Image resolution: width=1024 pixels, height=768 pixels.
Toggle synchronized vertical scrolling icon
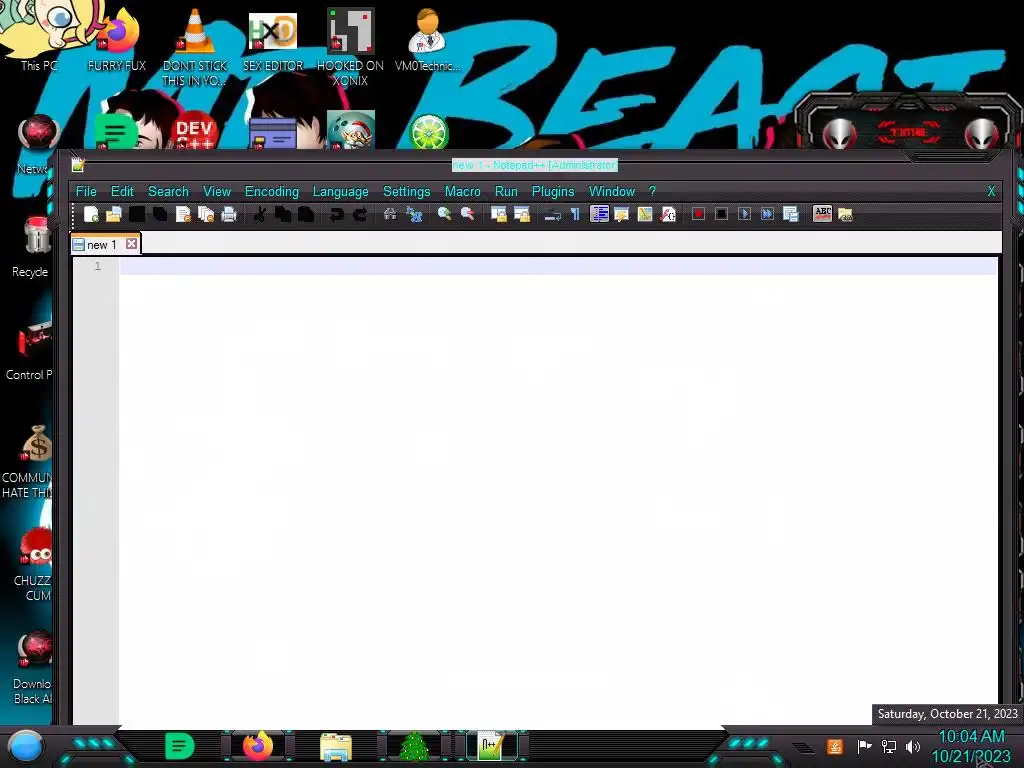click(x=499, y=214)
